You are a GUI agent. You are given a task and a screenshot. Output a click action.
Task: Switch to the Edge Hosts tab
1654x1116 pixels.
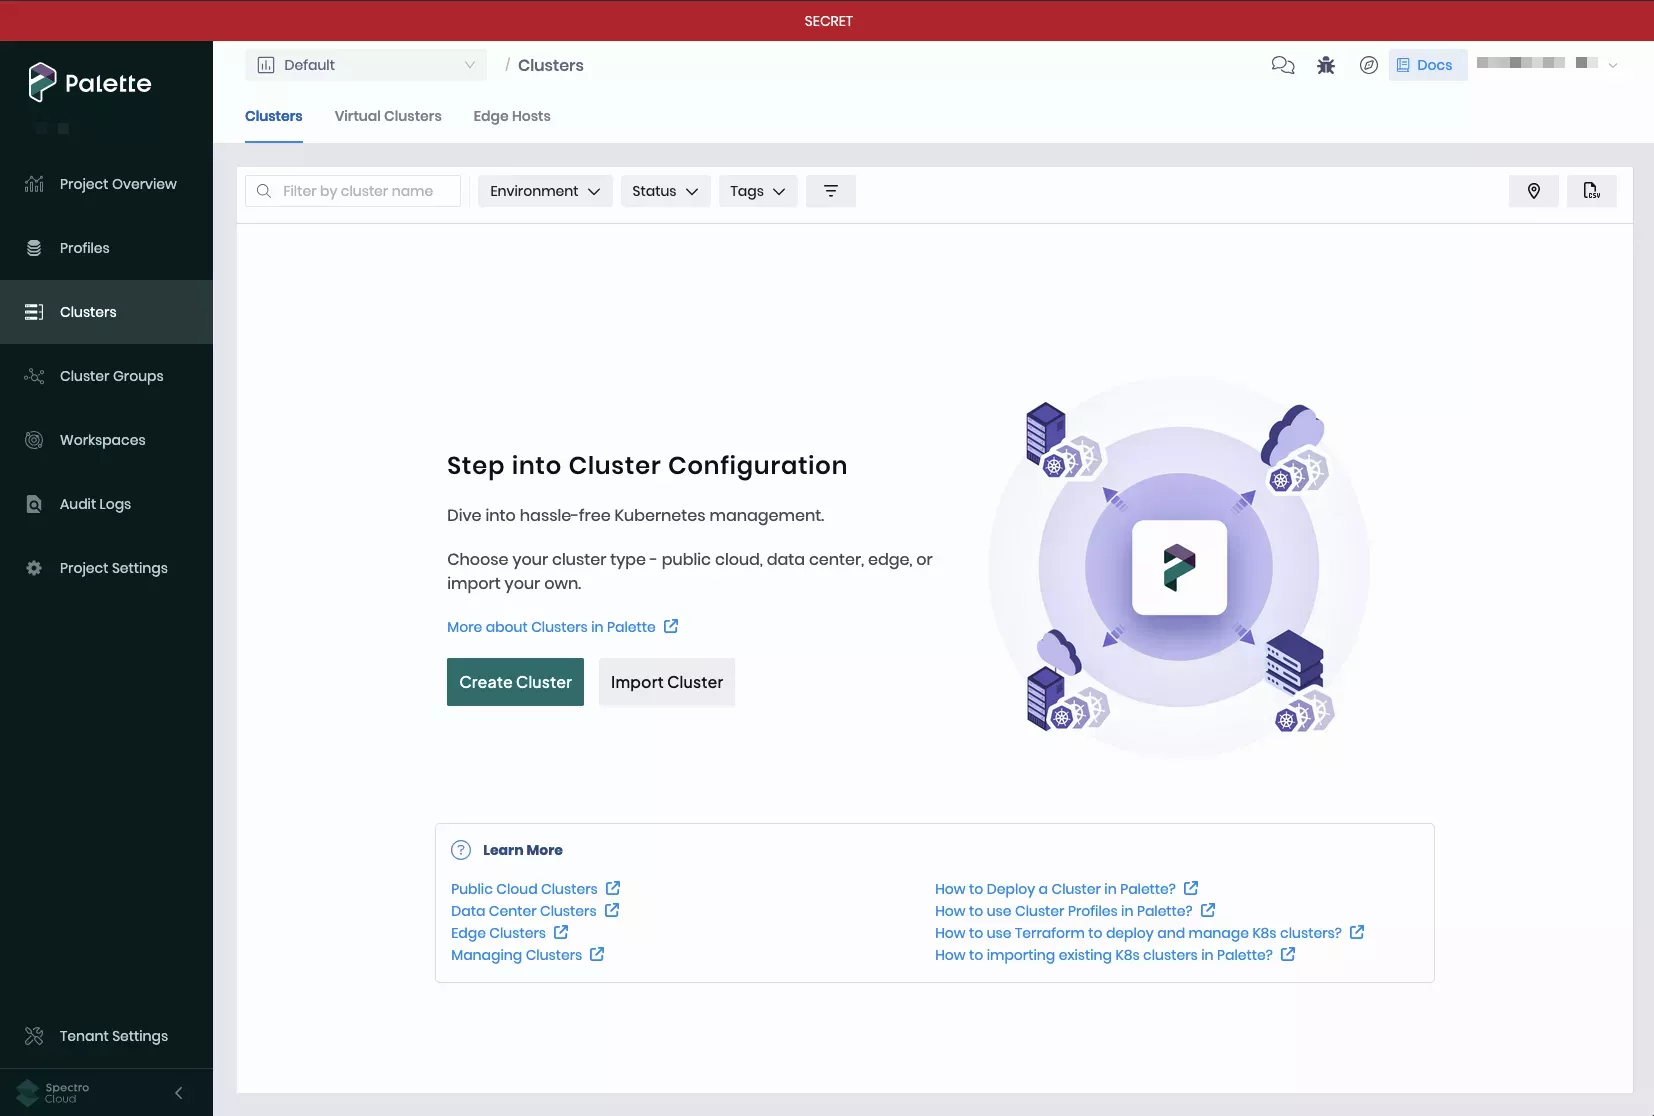511,116
